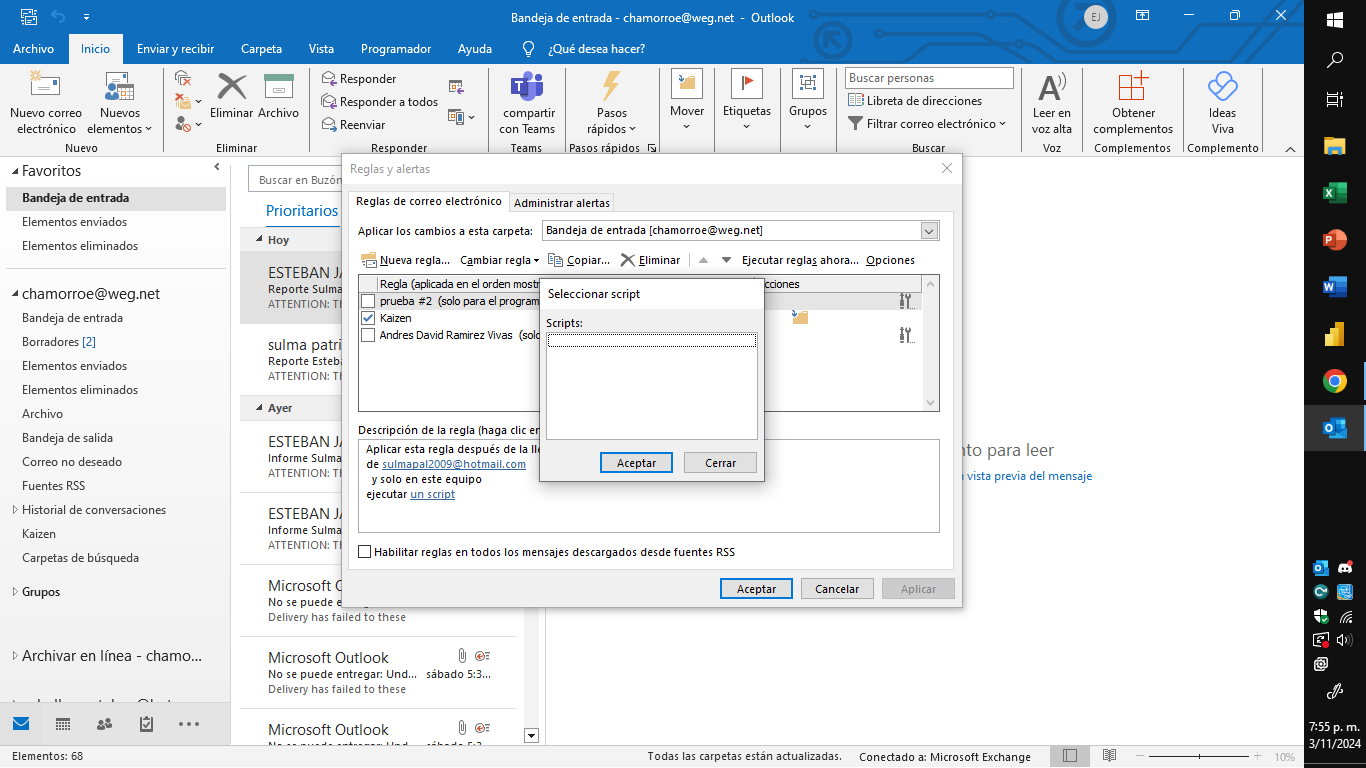The image size is (1366, 768).
Task: Click Ejecutar reglas ahora button
Action: [800, 260]
